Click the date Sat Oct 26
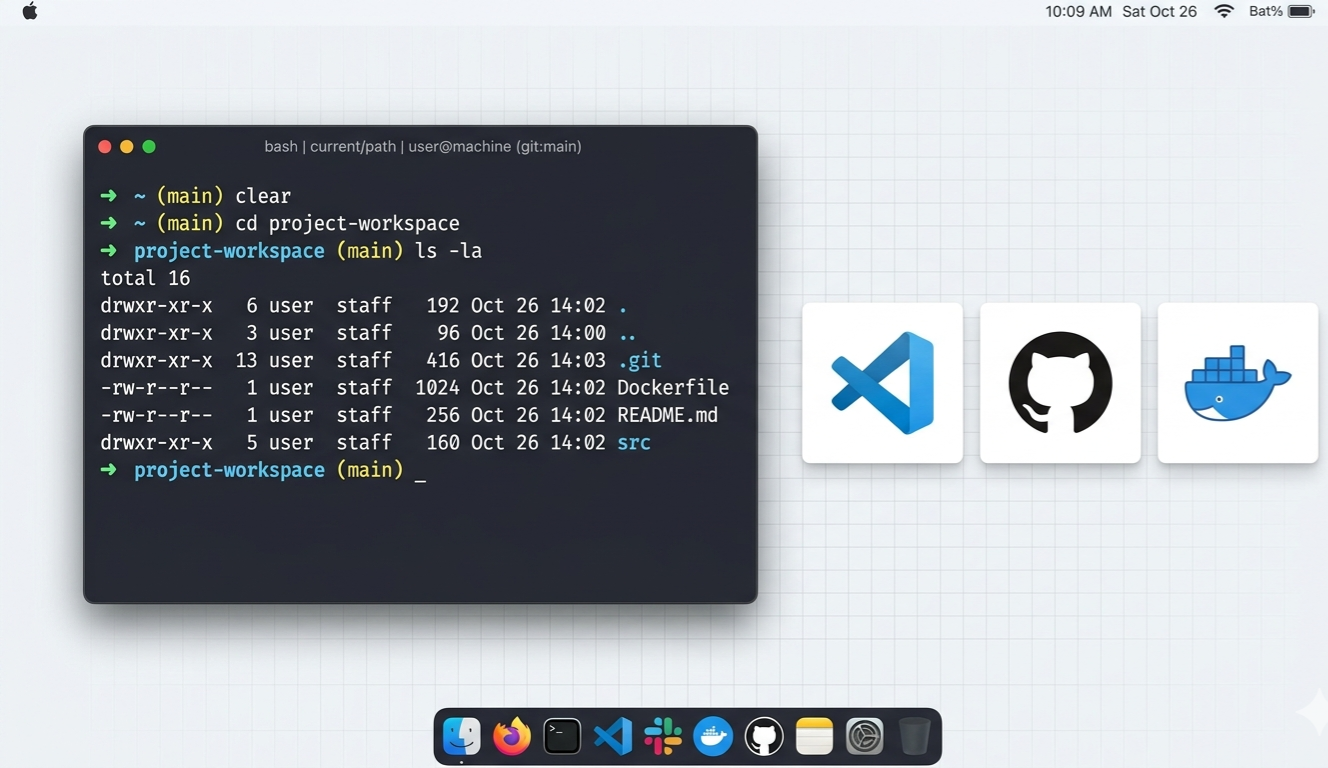 [x=1159, y=12]
